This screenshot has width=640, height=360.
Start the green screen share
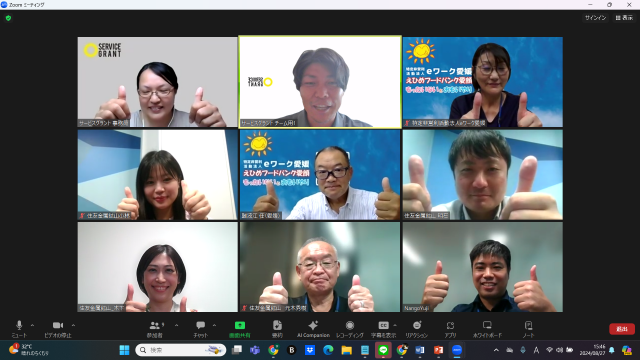tap(240, 329)
